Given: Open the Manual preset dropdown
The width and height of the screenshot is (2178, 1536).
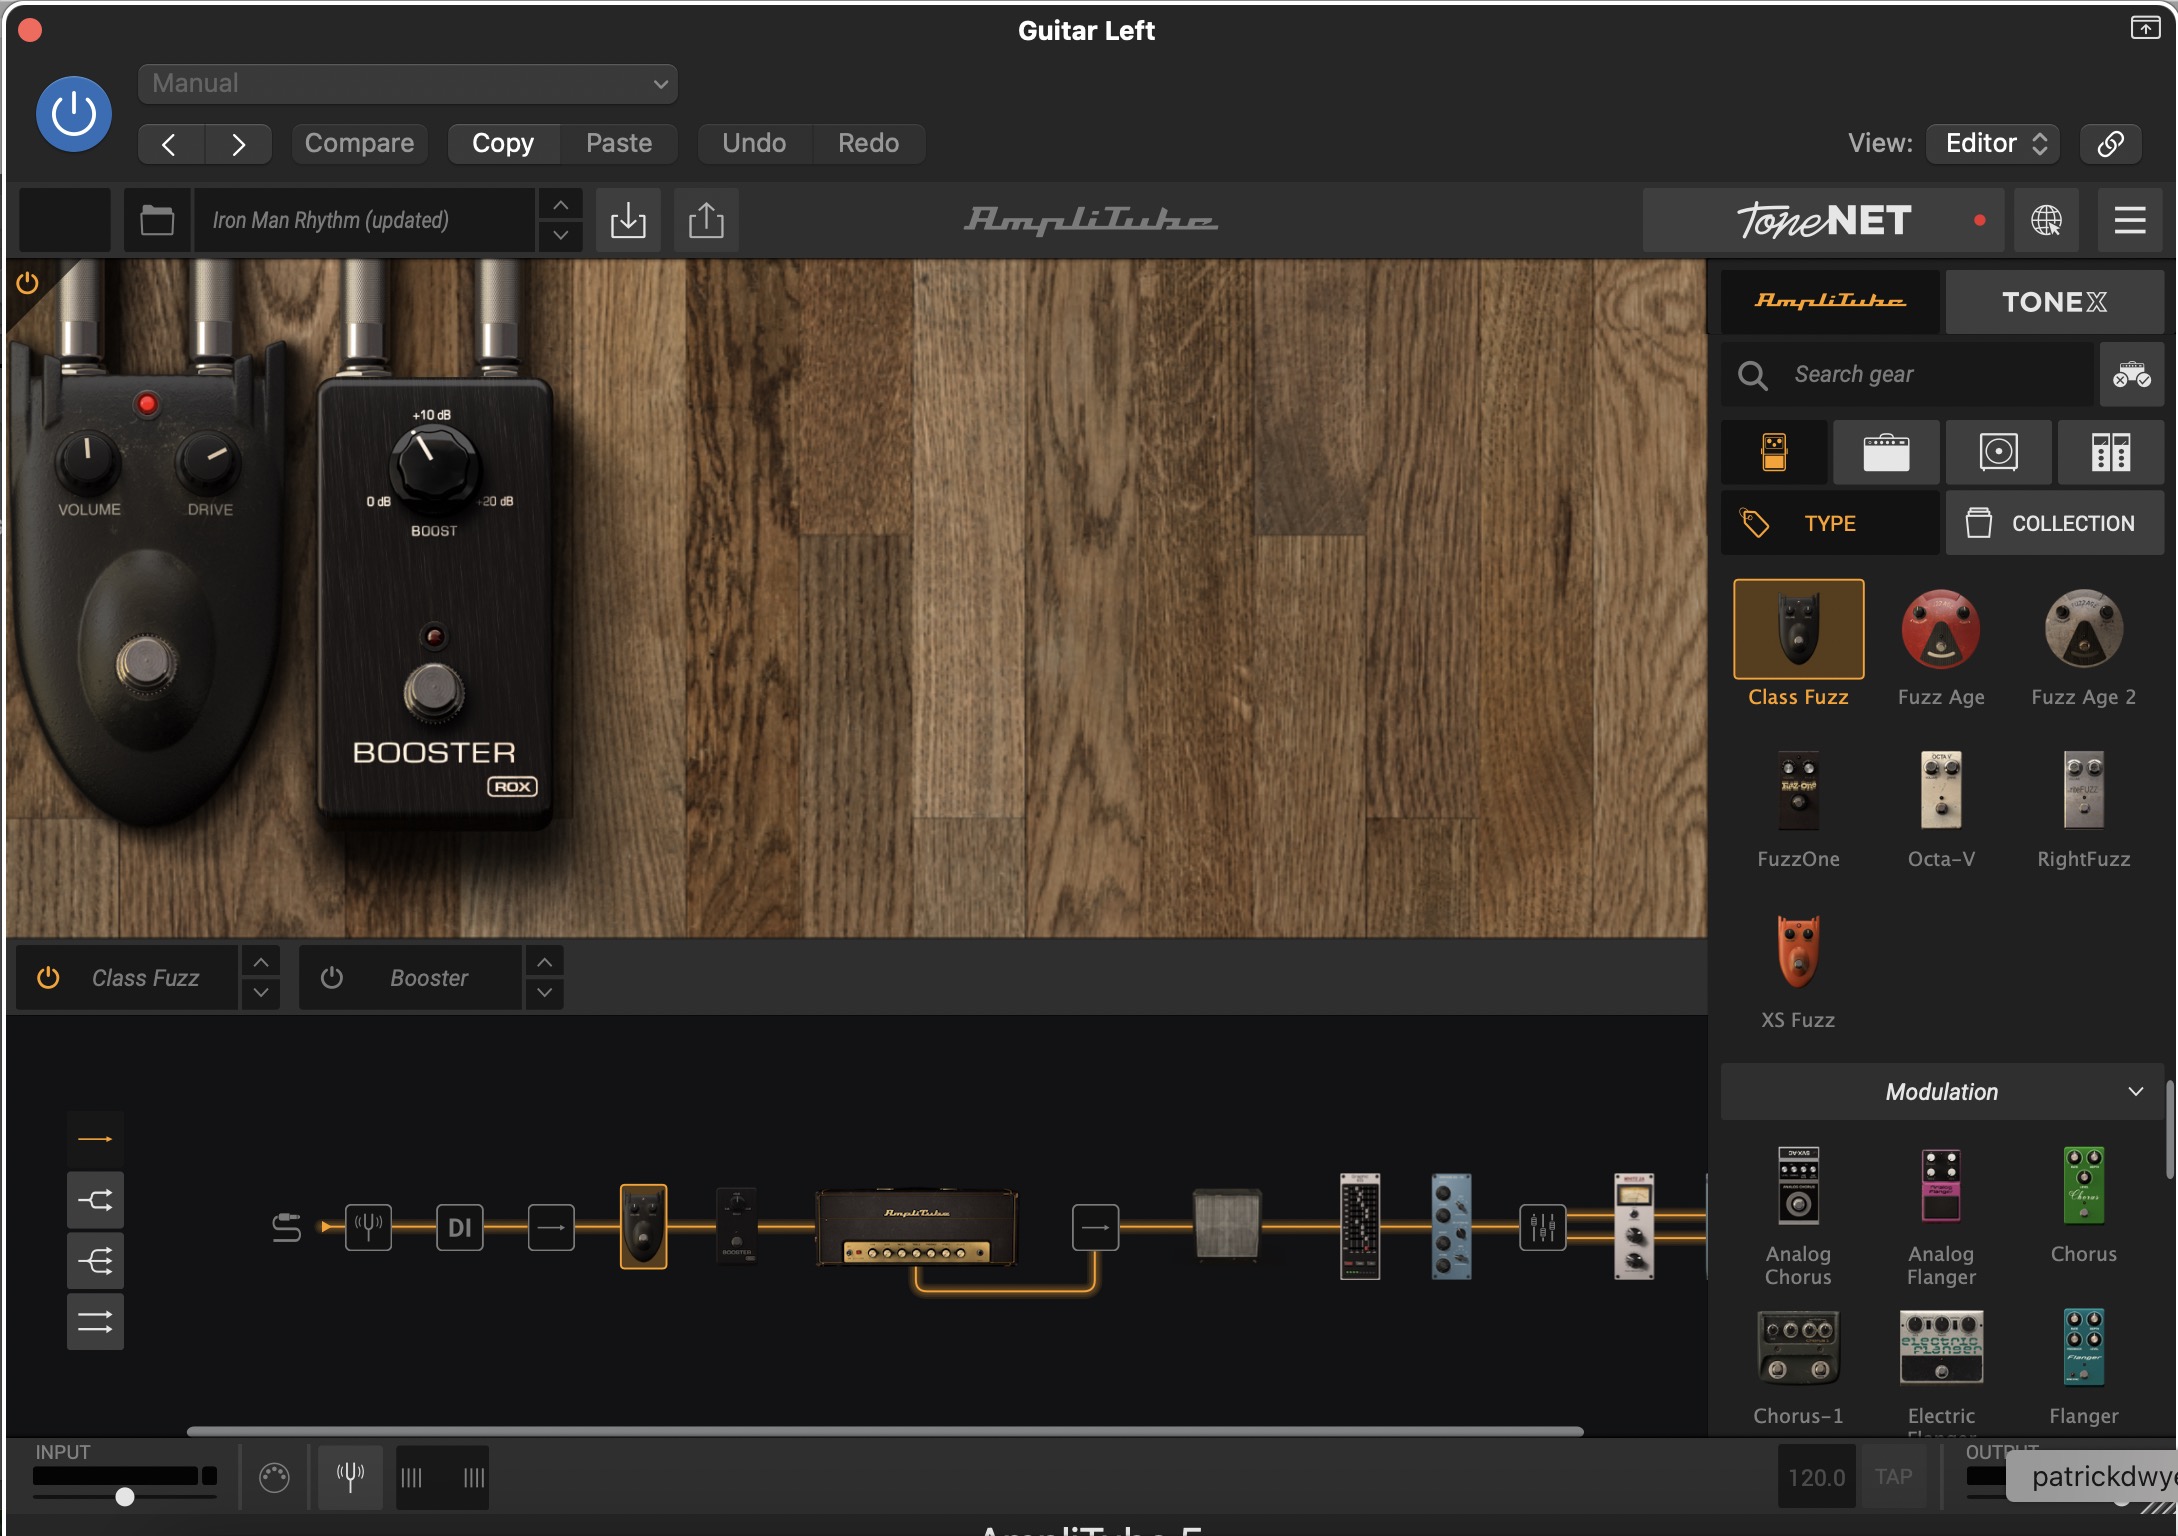Looking at the screenshot, I should coord(407,84).
